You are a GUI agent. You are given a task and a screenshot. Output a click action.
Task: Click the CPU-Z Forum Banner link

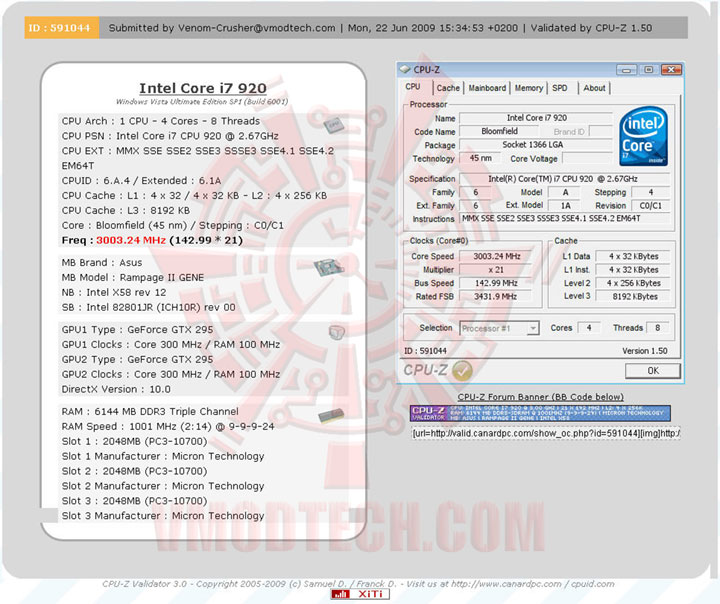click(x=540, y=397)
